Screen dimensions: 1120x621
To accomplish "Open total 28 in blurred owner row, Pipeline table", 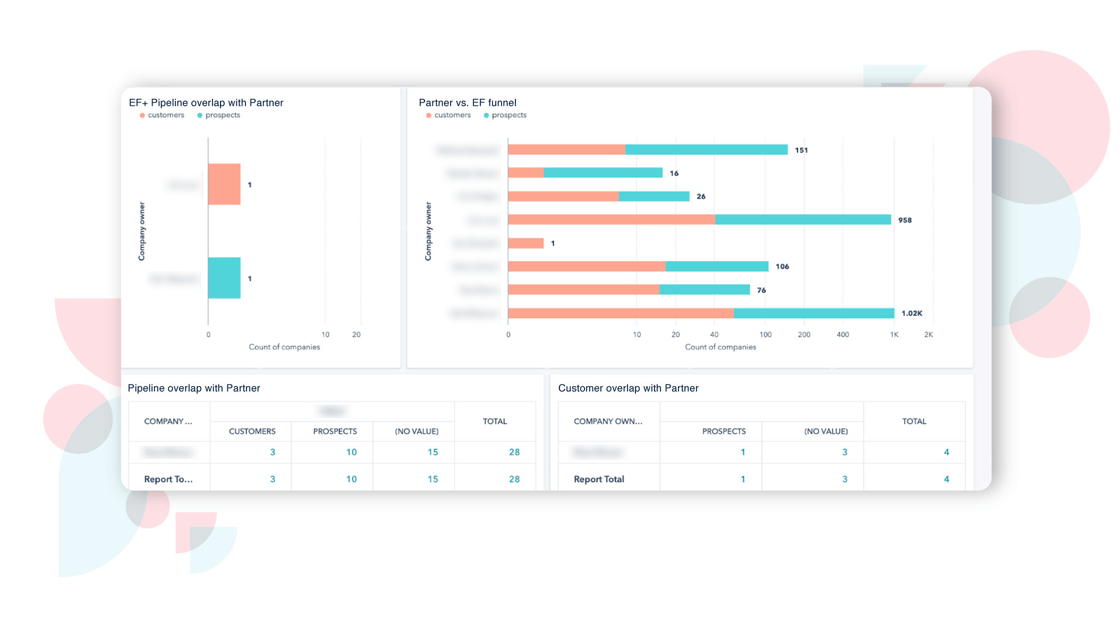I will point(514,452).
